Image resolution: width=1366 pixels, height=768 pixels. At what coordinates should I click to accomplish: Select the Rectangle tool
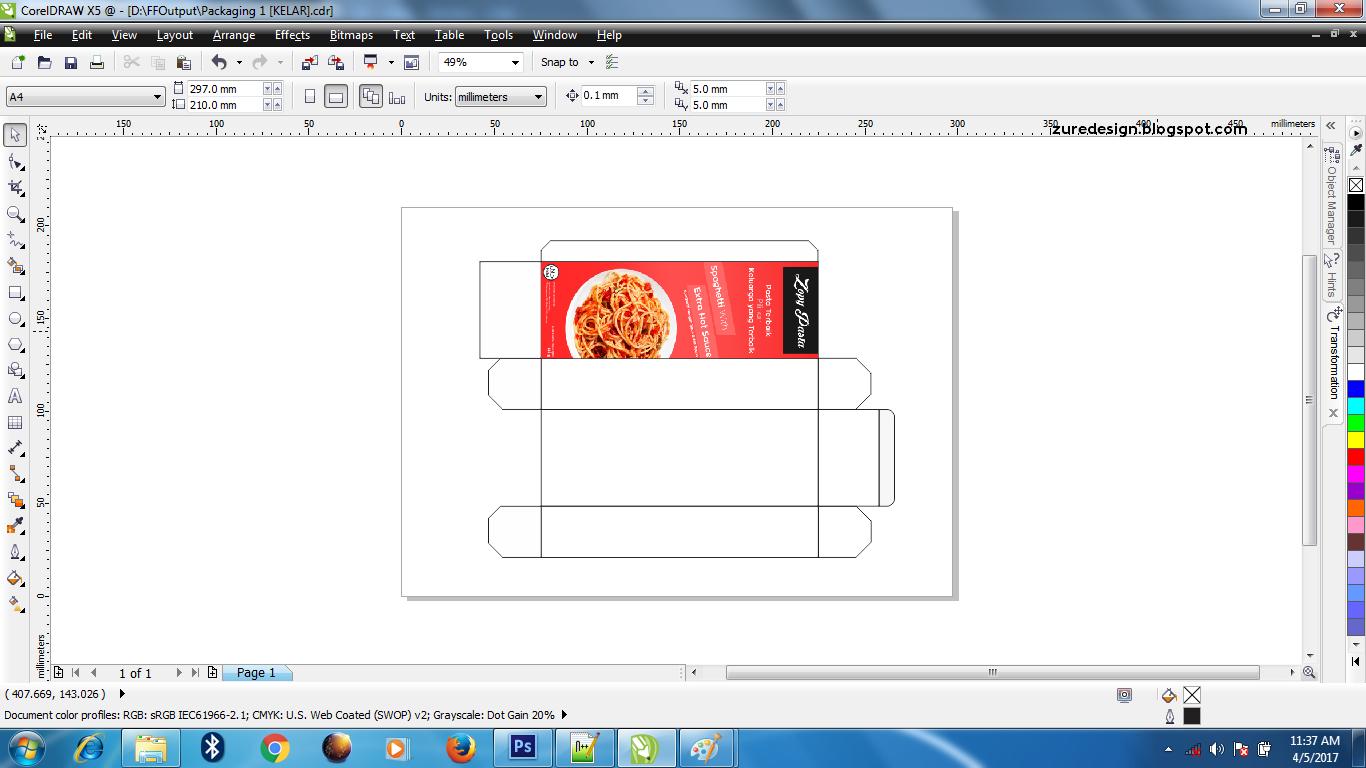pos(14,291)
